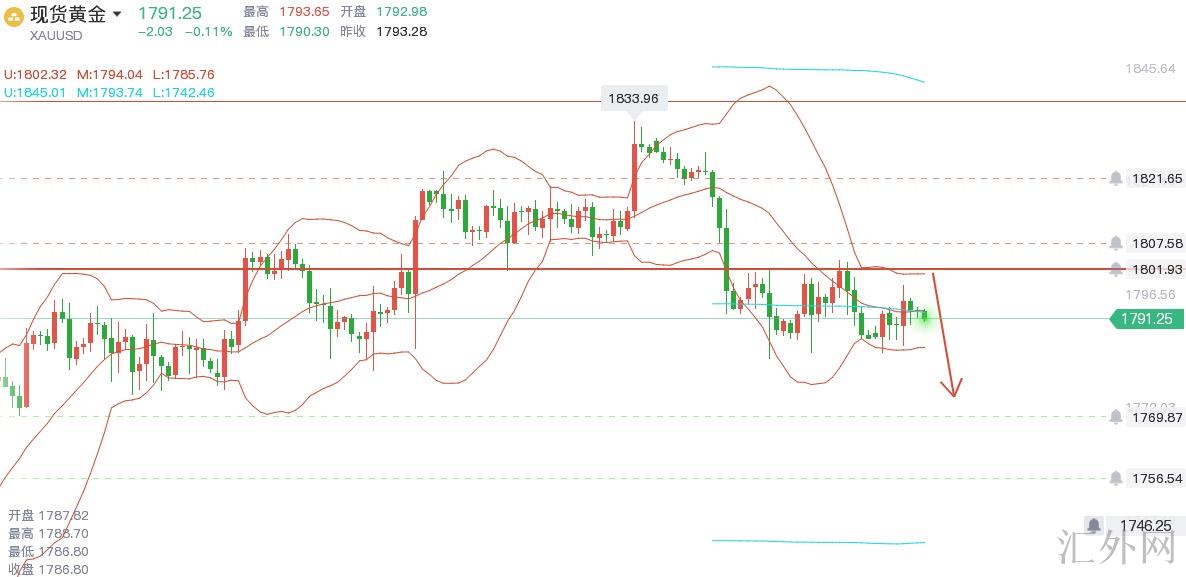Click the header price 1791.25
Viewport: 1186px width, 577px height.
pyautogui.click(x=169, y=13)
